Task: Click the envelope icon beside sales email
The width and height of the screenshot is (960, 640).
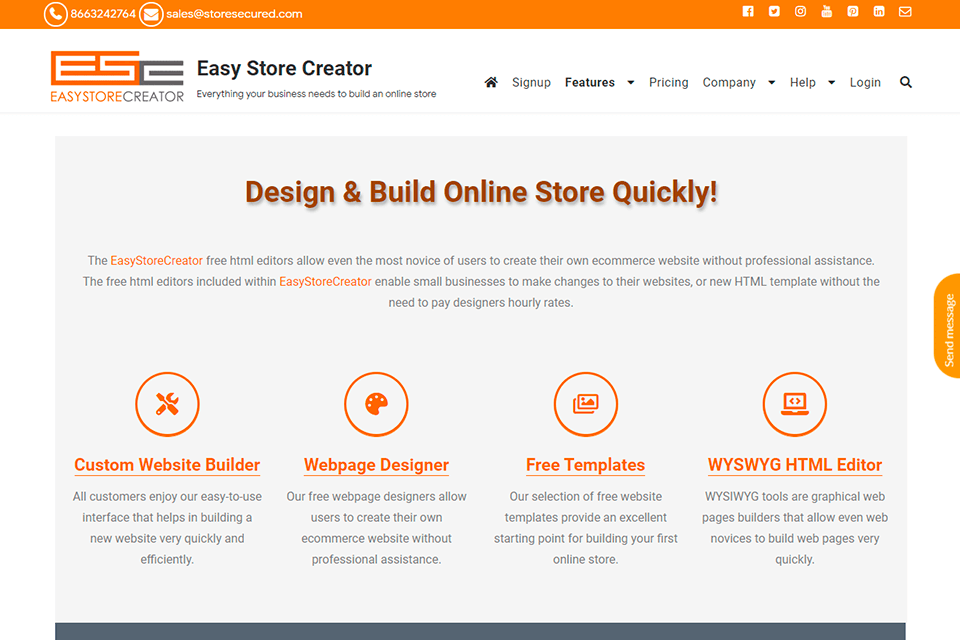Action: (151, 14)
